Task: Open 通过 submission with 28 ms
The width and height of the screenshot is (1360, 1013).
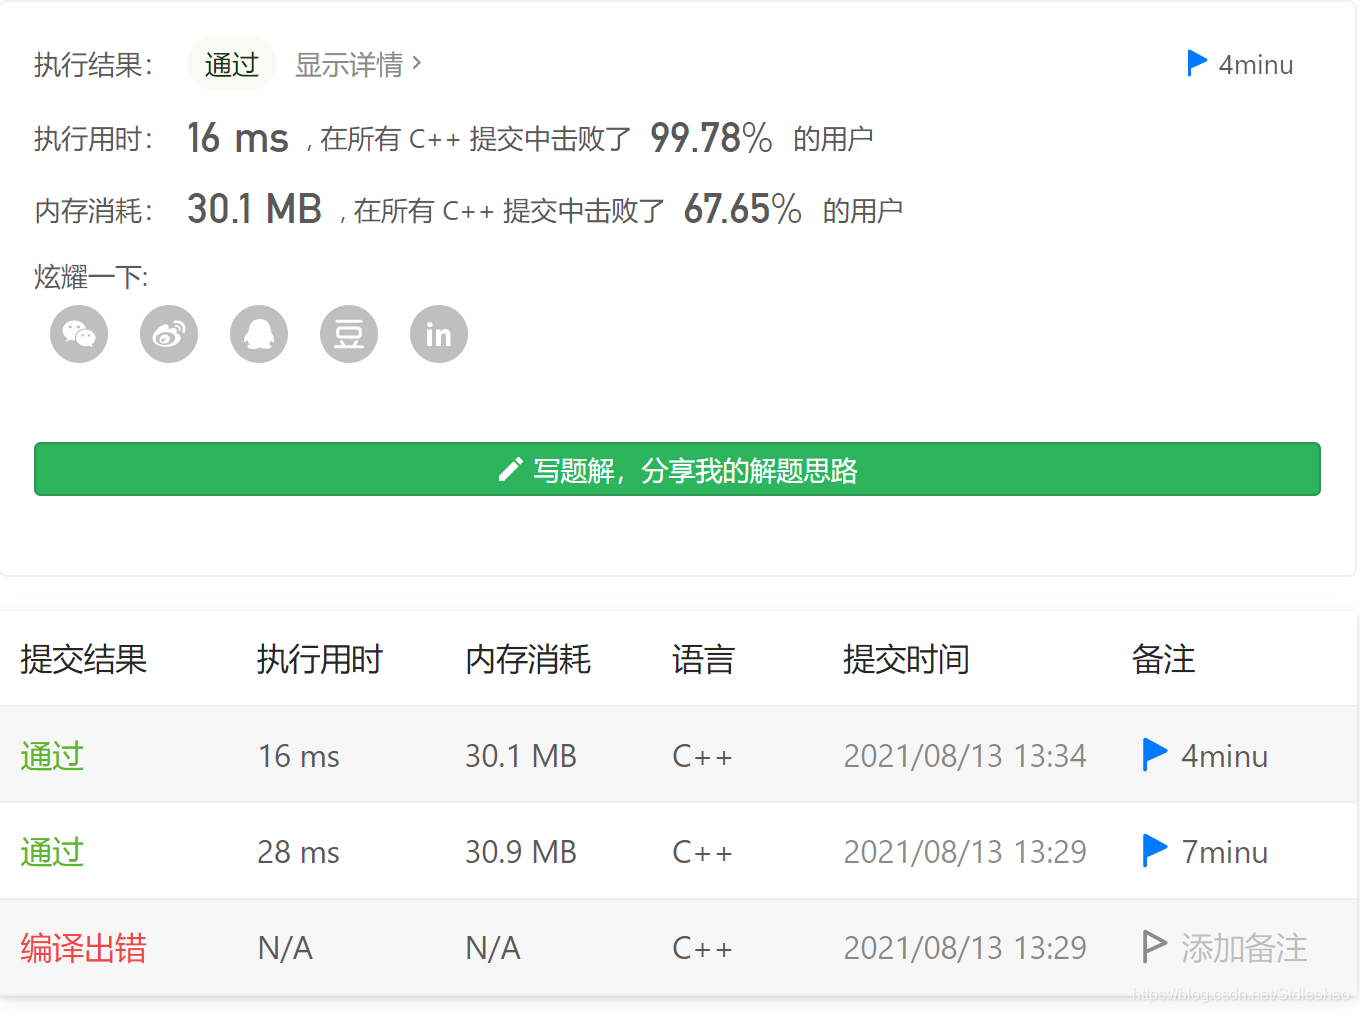Action: [x=52, y=852]
